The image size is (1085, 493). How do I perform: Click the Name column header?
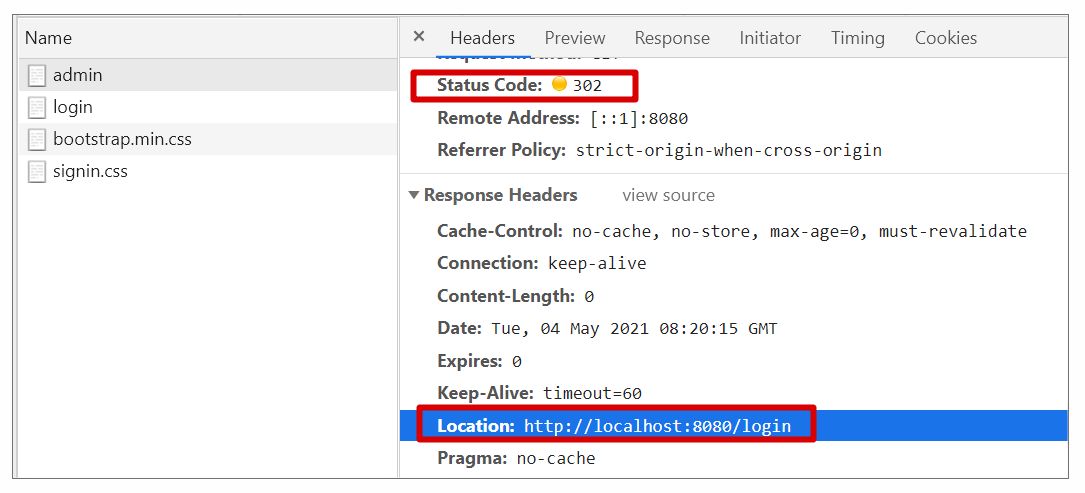pyautogui.click(x=48, y=38)
